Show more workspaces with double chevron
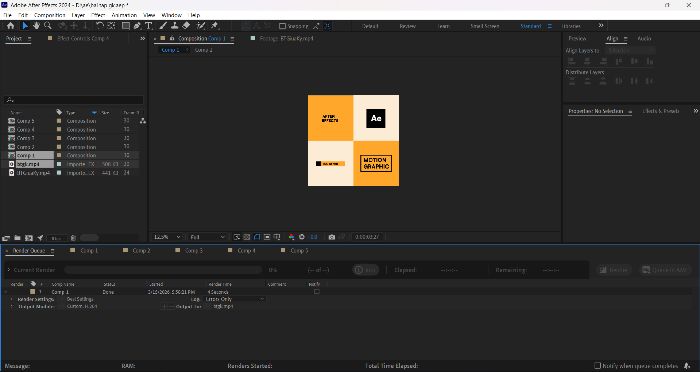This screenshot has height=372, width=700. 601,25
